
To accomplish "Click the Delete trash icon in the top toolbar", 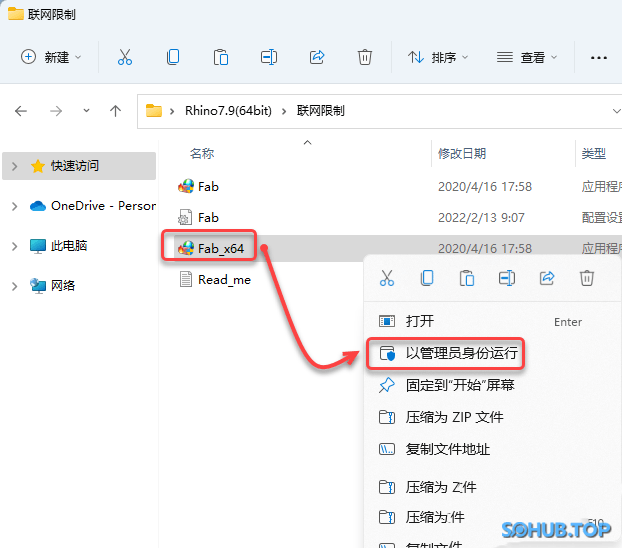I will pyautogui.click(x=365, y=57).
